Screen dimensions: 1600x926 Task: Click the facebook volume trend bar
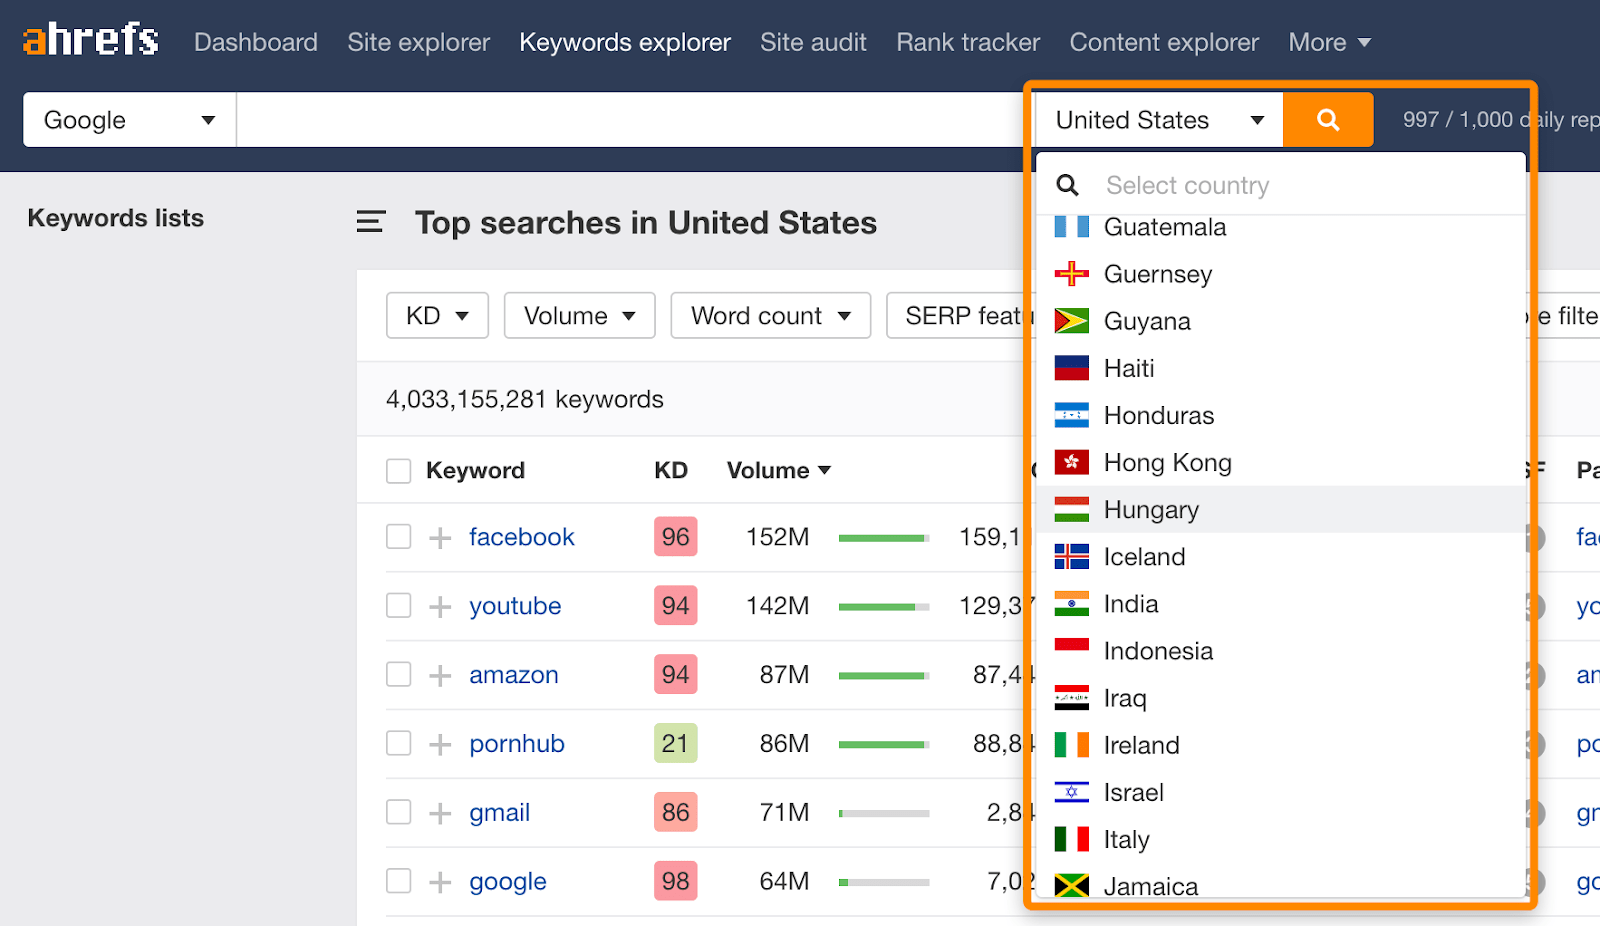pos(884,538)
